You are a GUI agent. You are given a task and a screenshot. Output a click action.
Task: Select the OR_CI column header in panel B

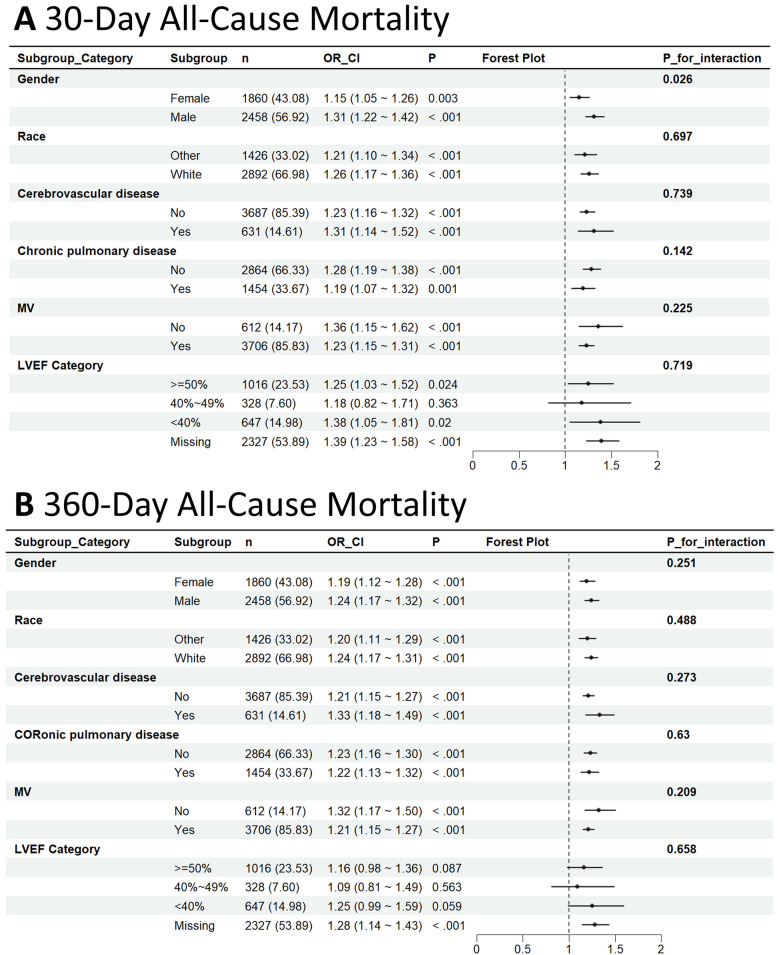point(345,541)
